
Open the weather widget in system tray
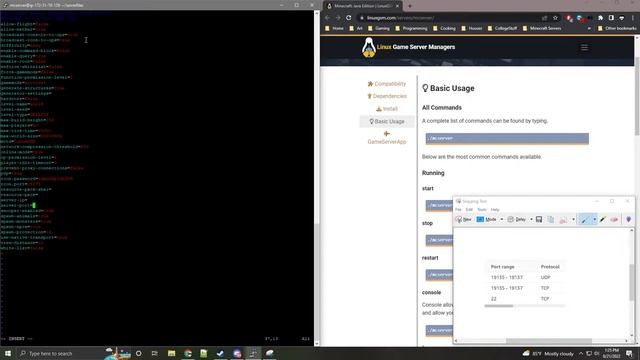[548, 353]
